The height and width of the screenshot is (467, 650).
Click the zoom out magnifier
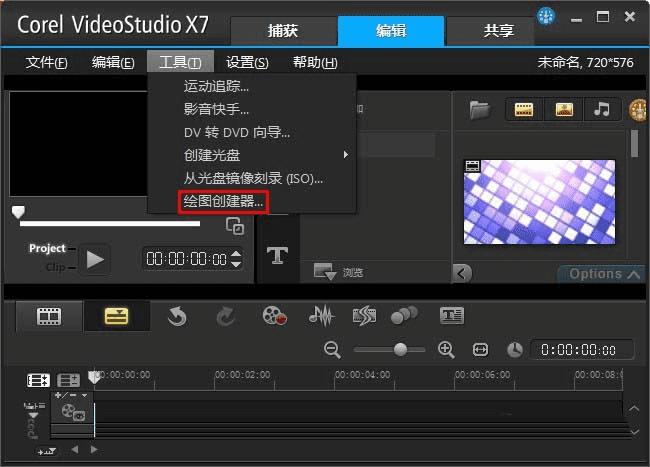coord(332,350)
